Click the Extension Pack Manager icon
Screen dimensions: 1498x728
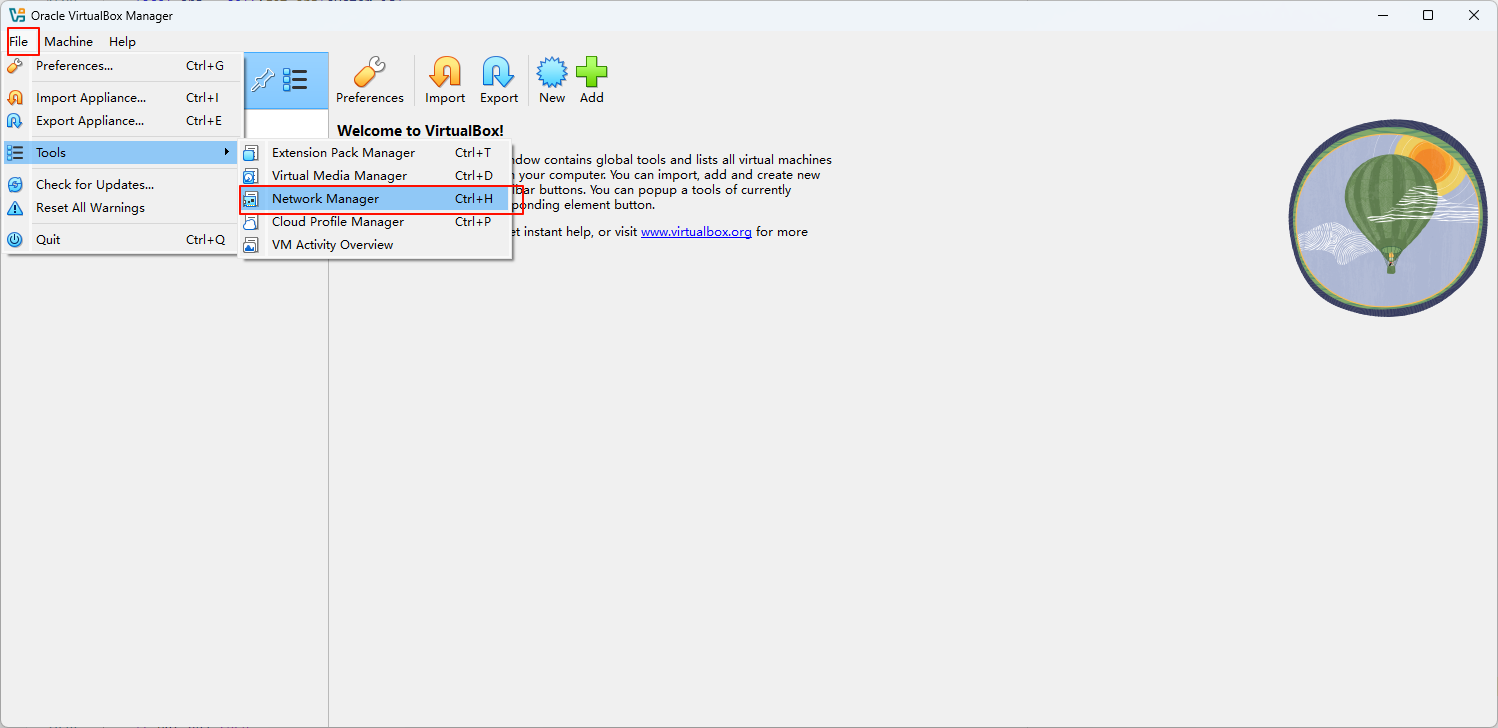tap(251, 153)
